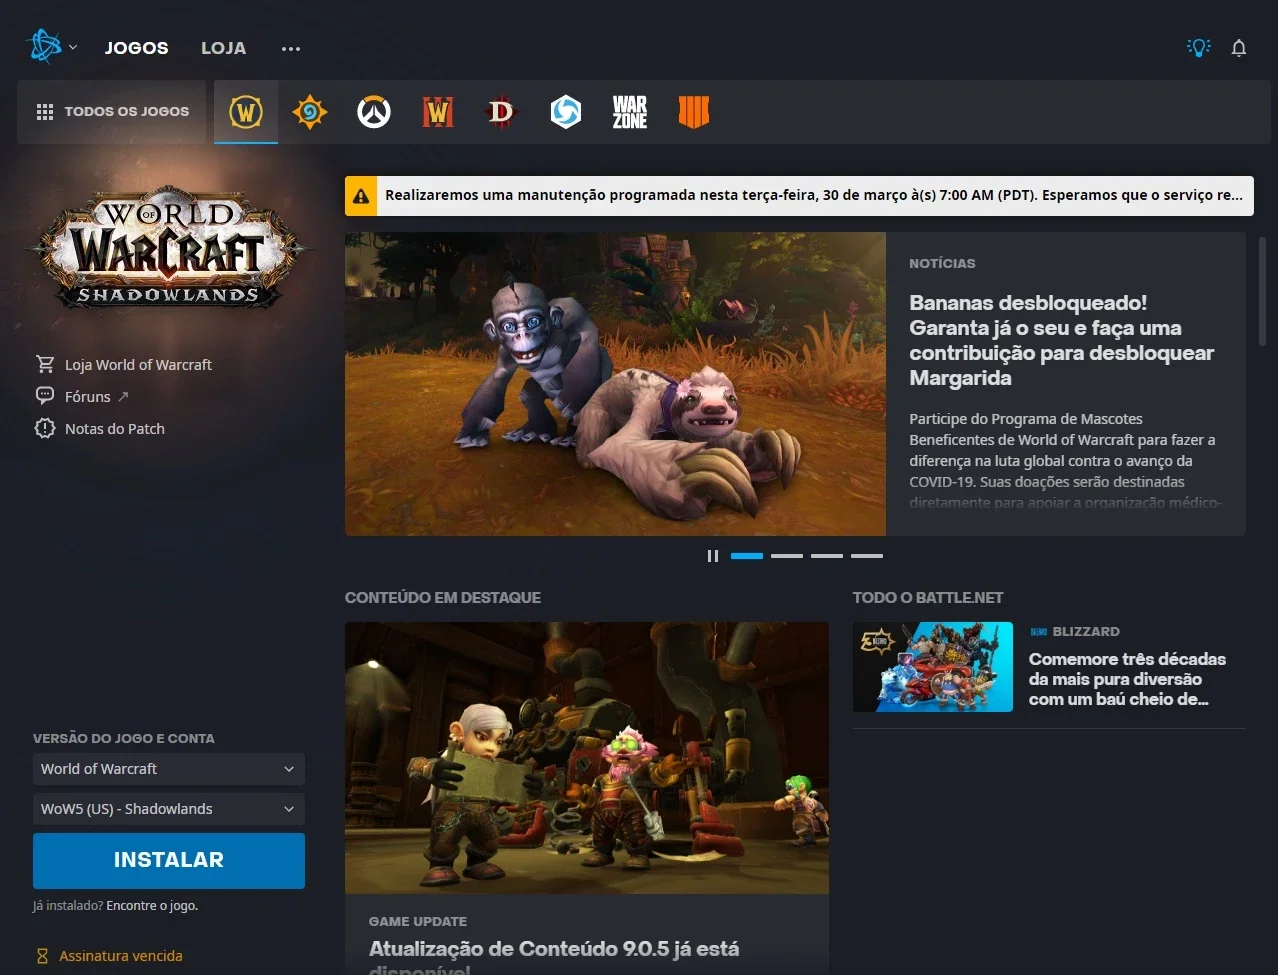The width and height of the screenshot is (1278, 975).
Task: Click the yellow maintenance warning icon
Action: [x=361, y=196]
